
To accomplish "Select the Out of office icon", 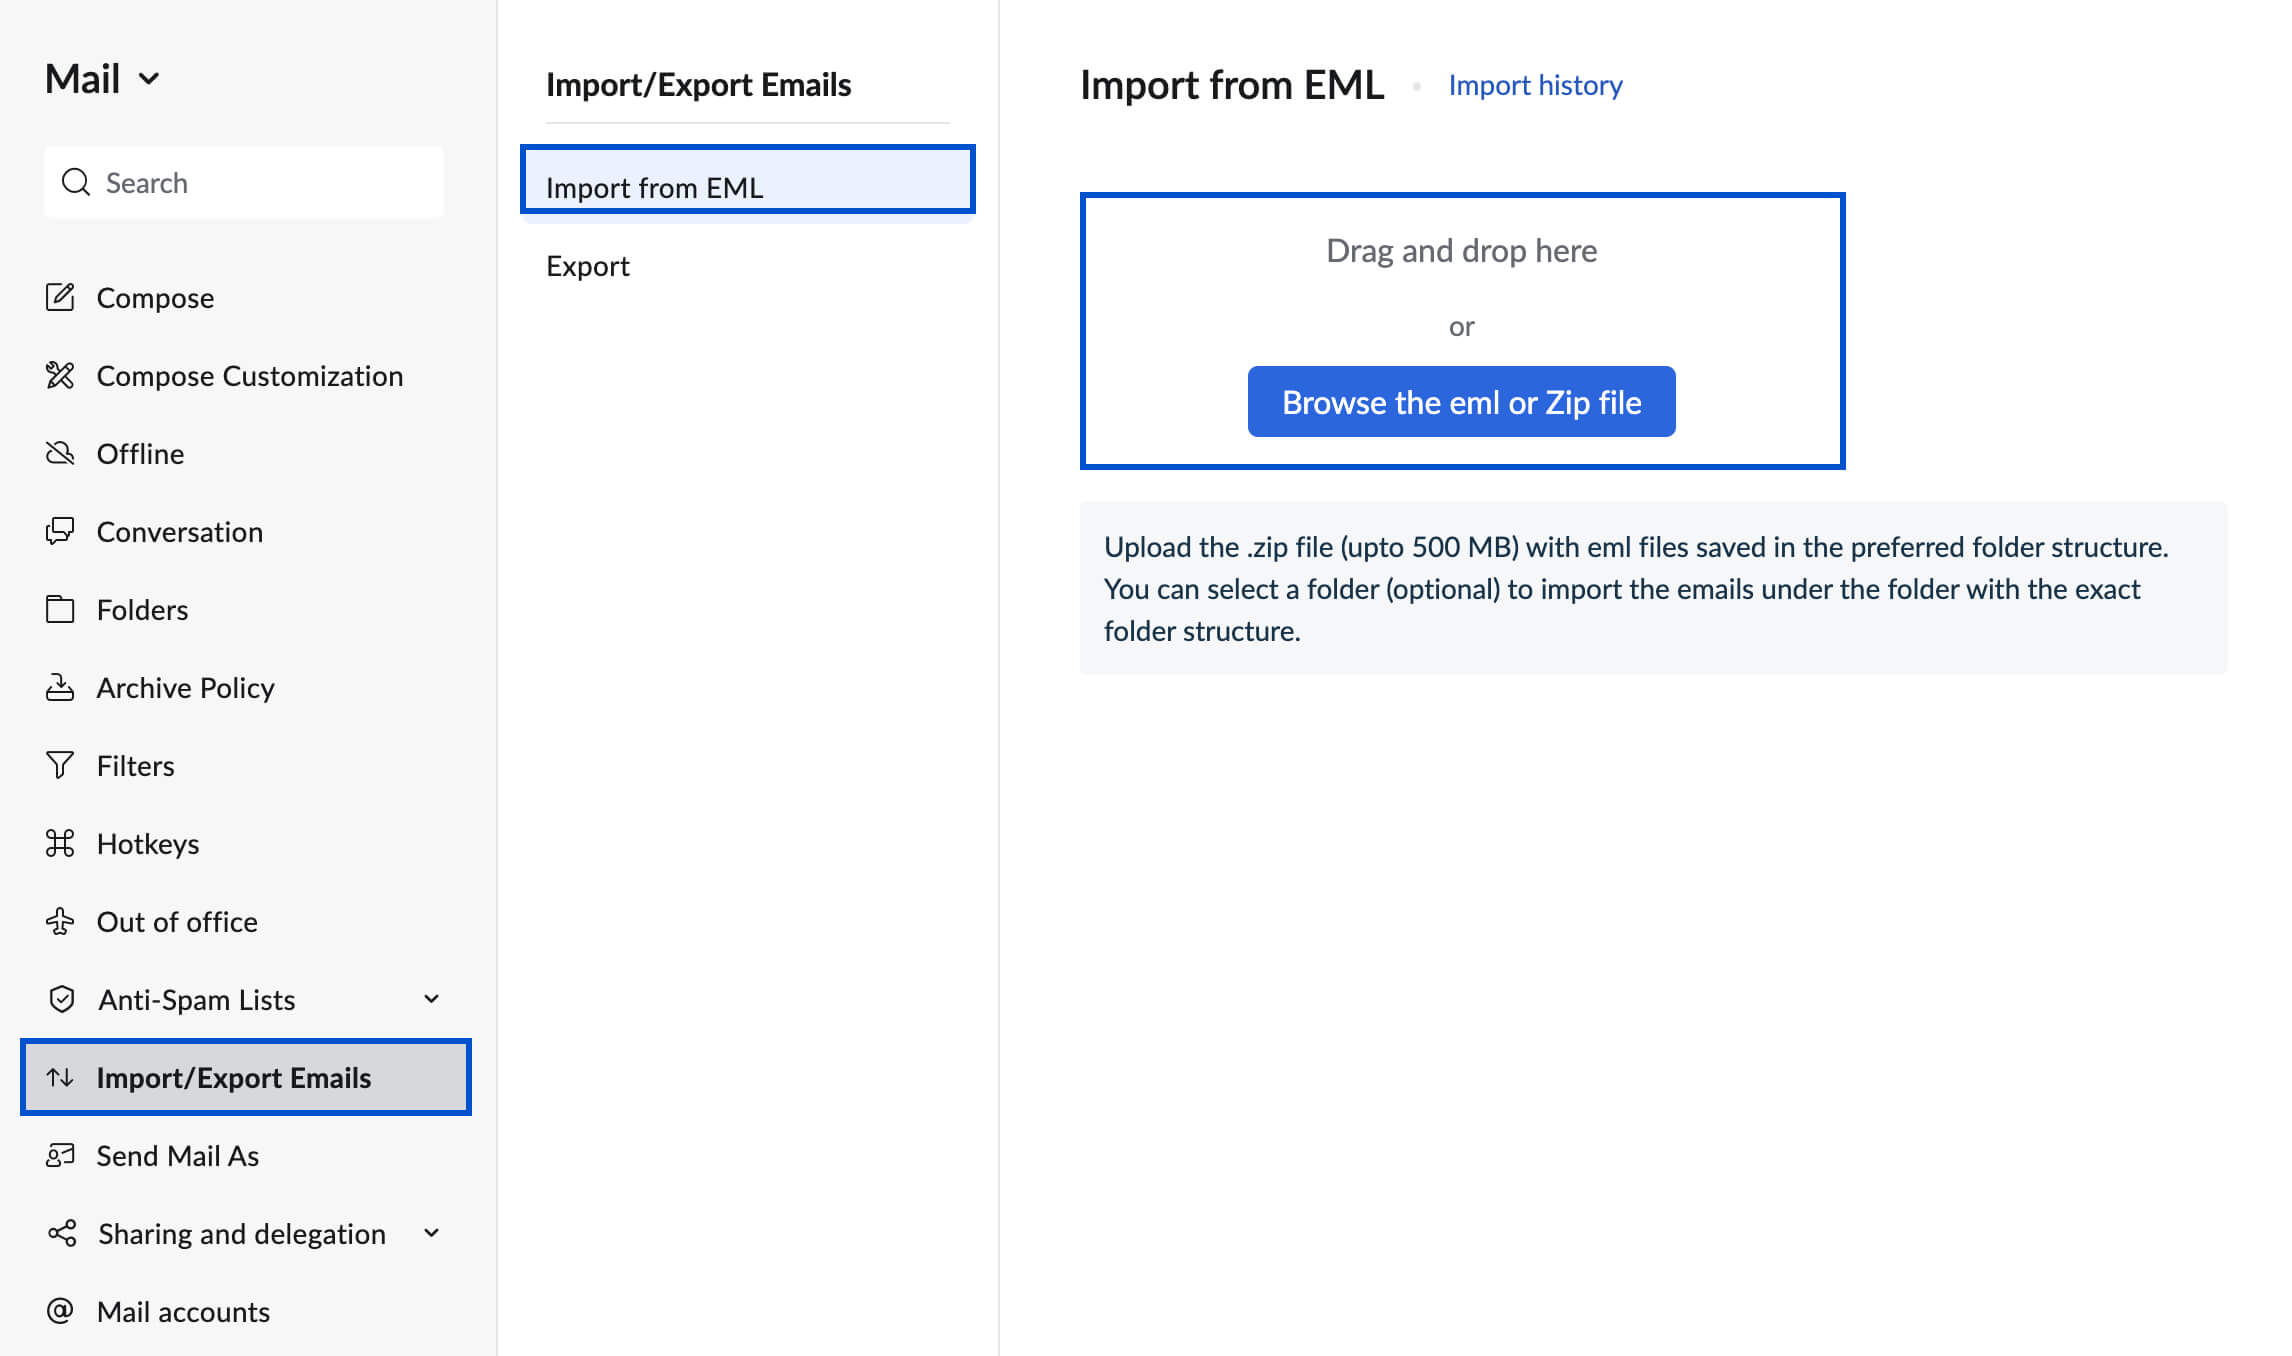I will coord(60,922).
